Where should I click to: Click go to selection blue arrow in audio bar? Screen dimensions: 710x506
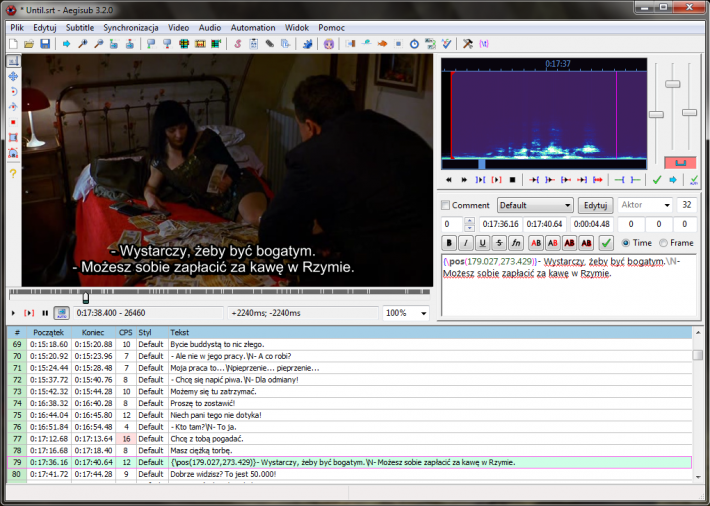[673, 180]
